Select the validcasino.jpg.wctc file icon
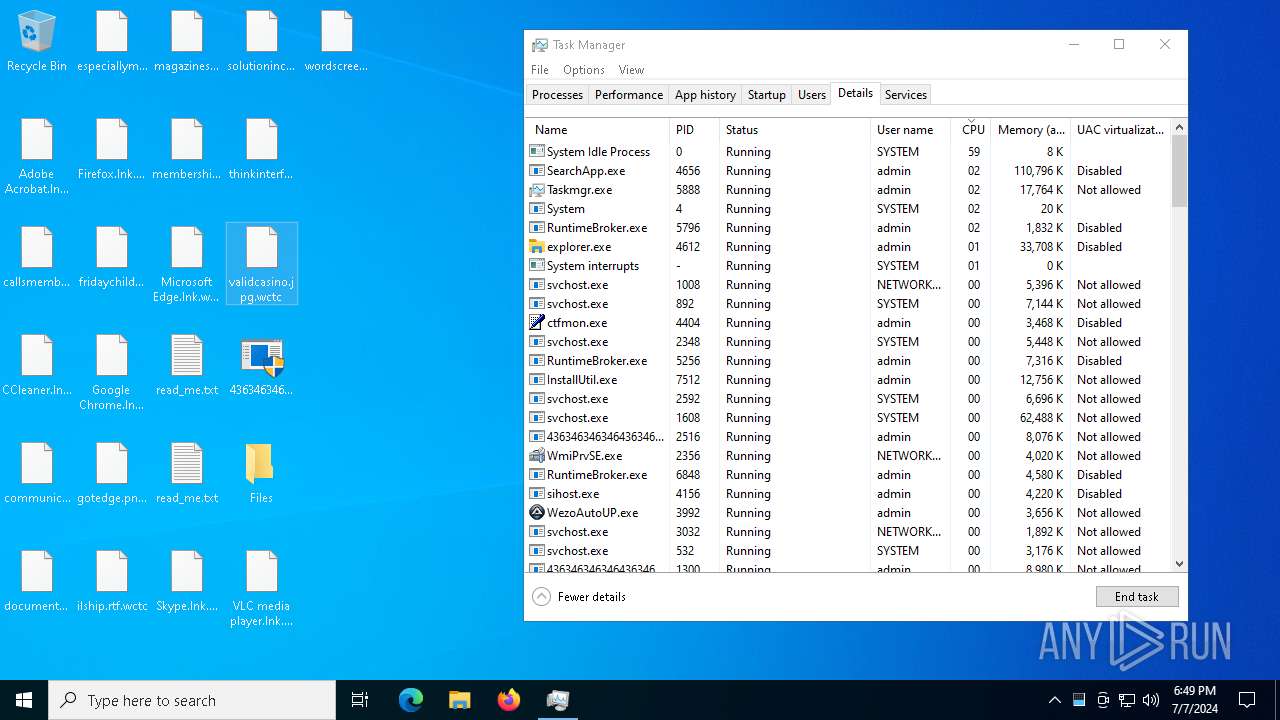This screenshot has height=720, width=1280. [262, 263]
